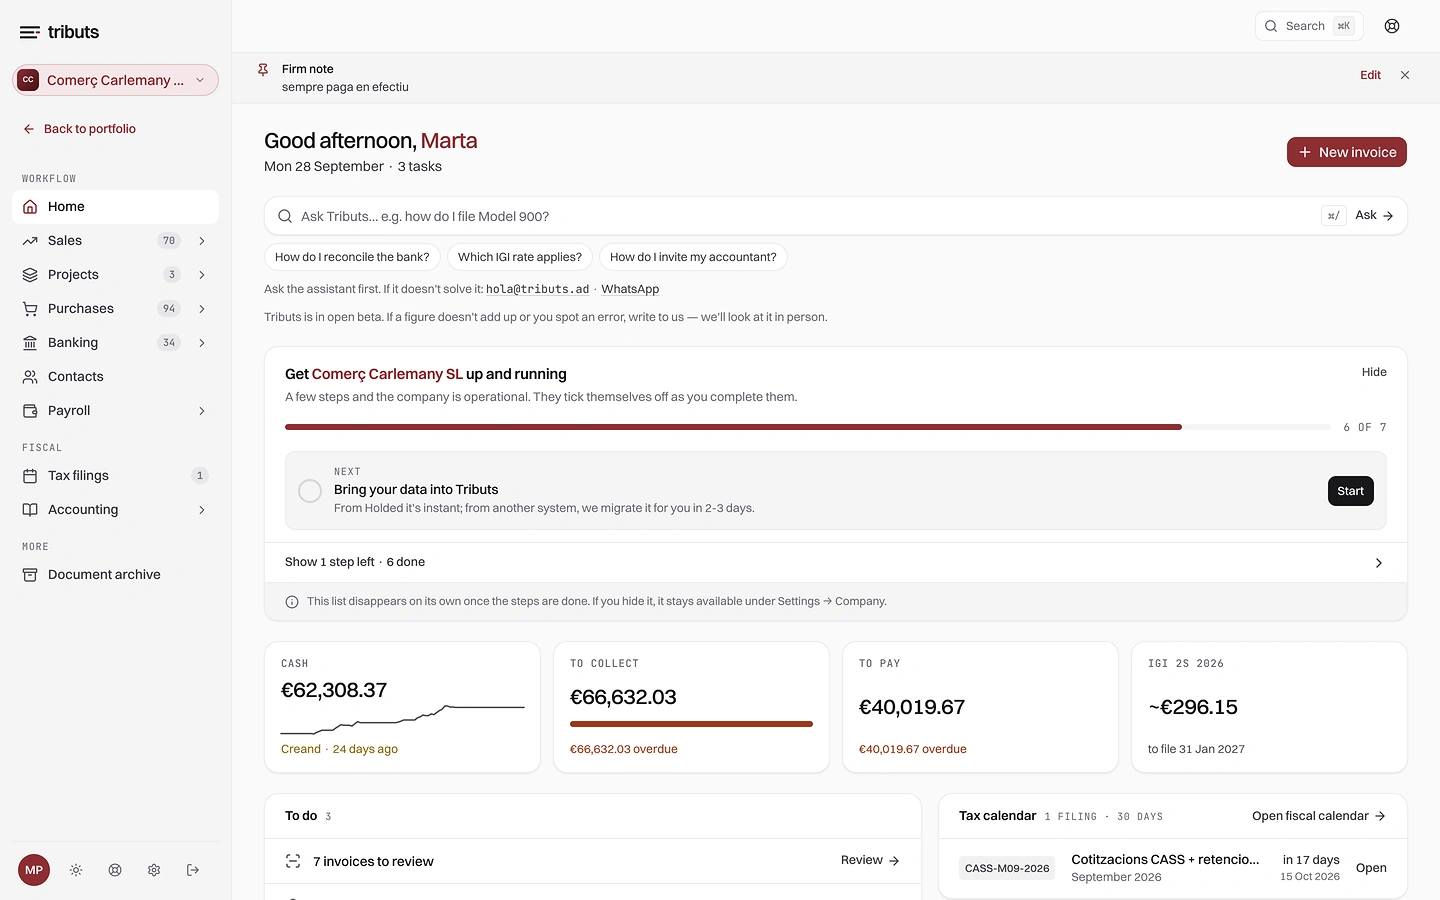Expand the Banking submenu chevron
Screen dimensions: 1440x900
tap(202, 343)
